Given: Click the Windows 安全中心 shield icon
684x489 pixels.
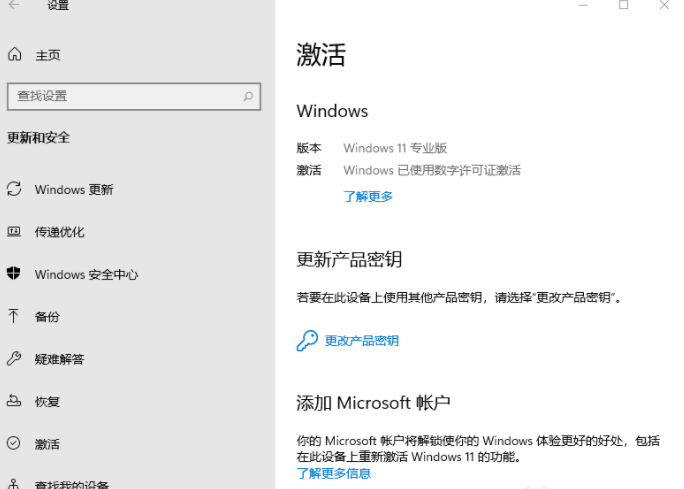Looking at the screenshot, I should pos(14,273).
